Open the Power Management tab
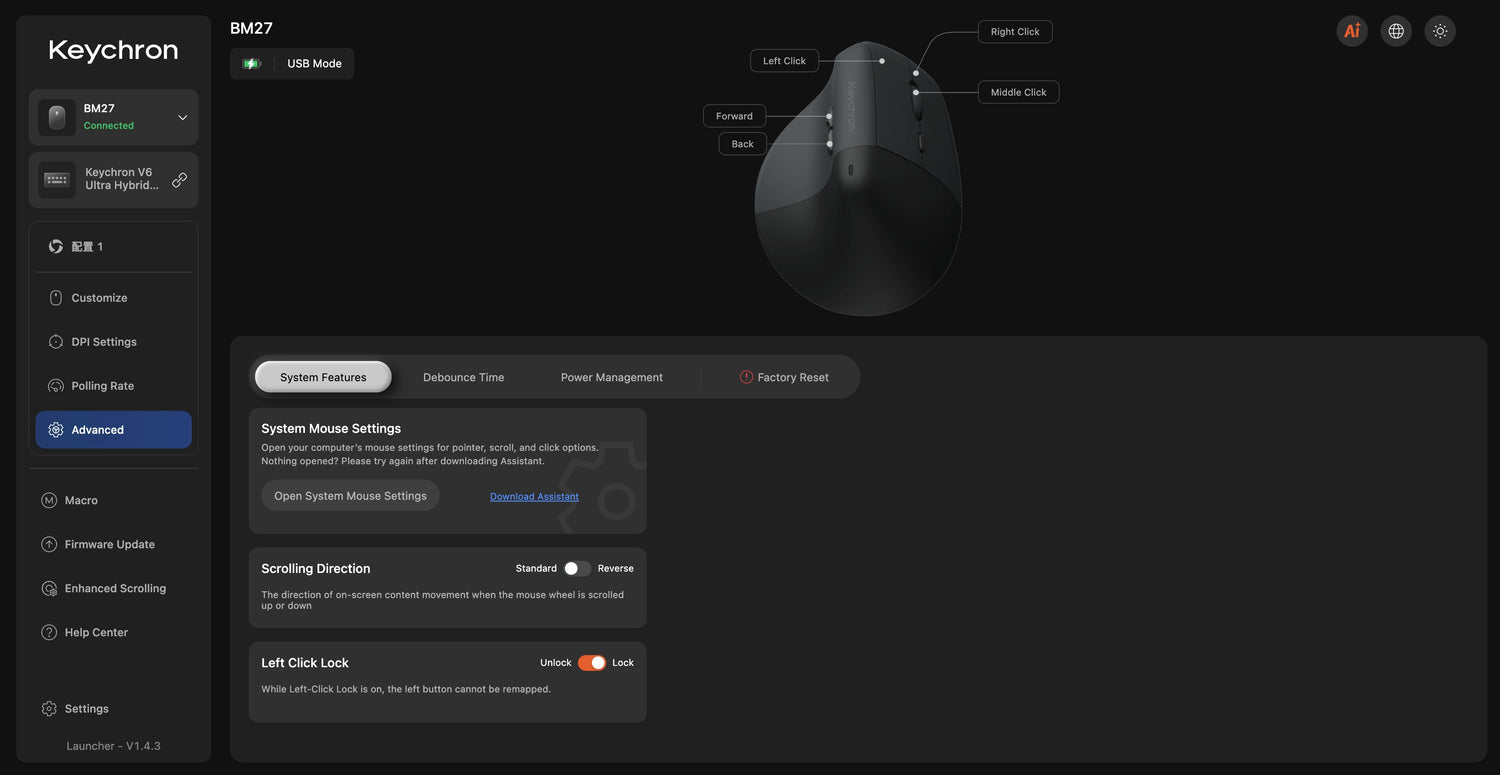The image size is (1500, 775). pyautogui.click(x=612, y=377)
